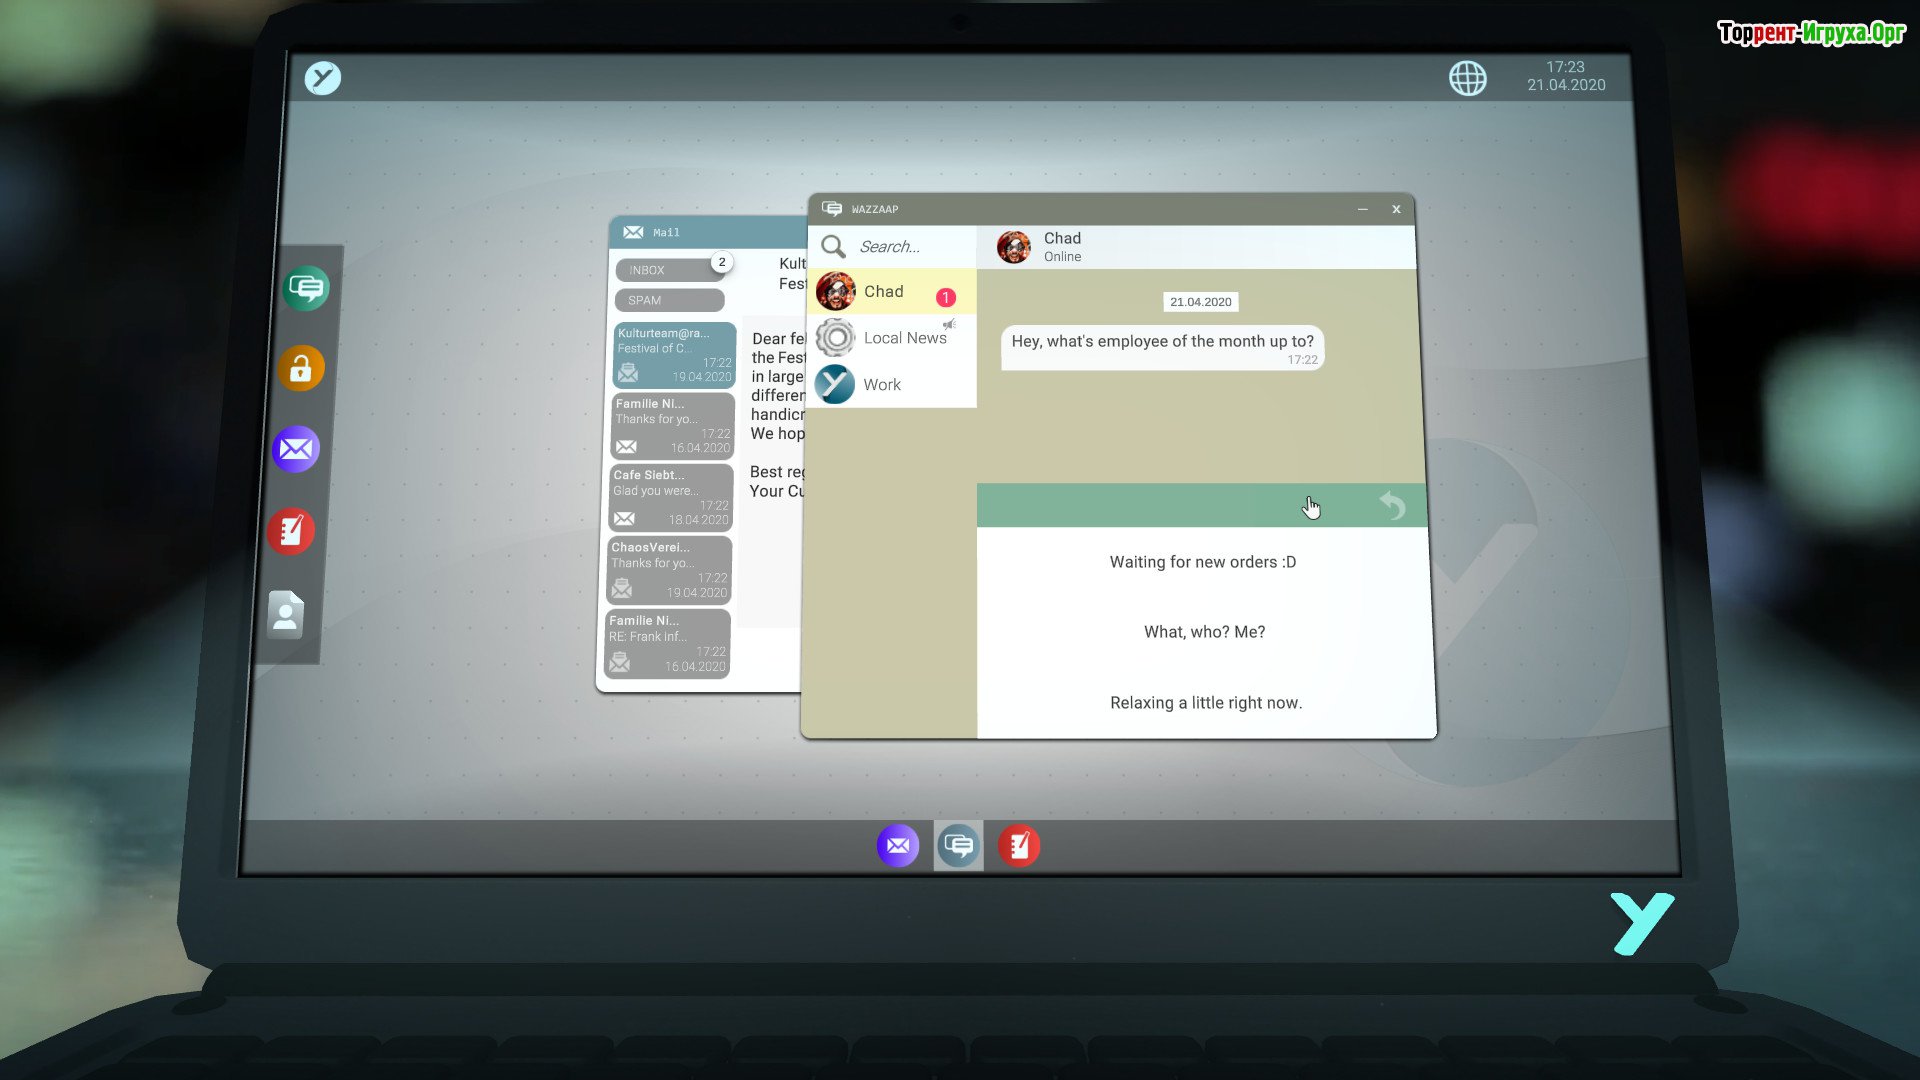Click the Y logo start button
This screenshot has height=1080, width=1920.
[x=323, y=78]
